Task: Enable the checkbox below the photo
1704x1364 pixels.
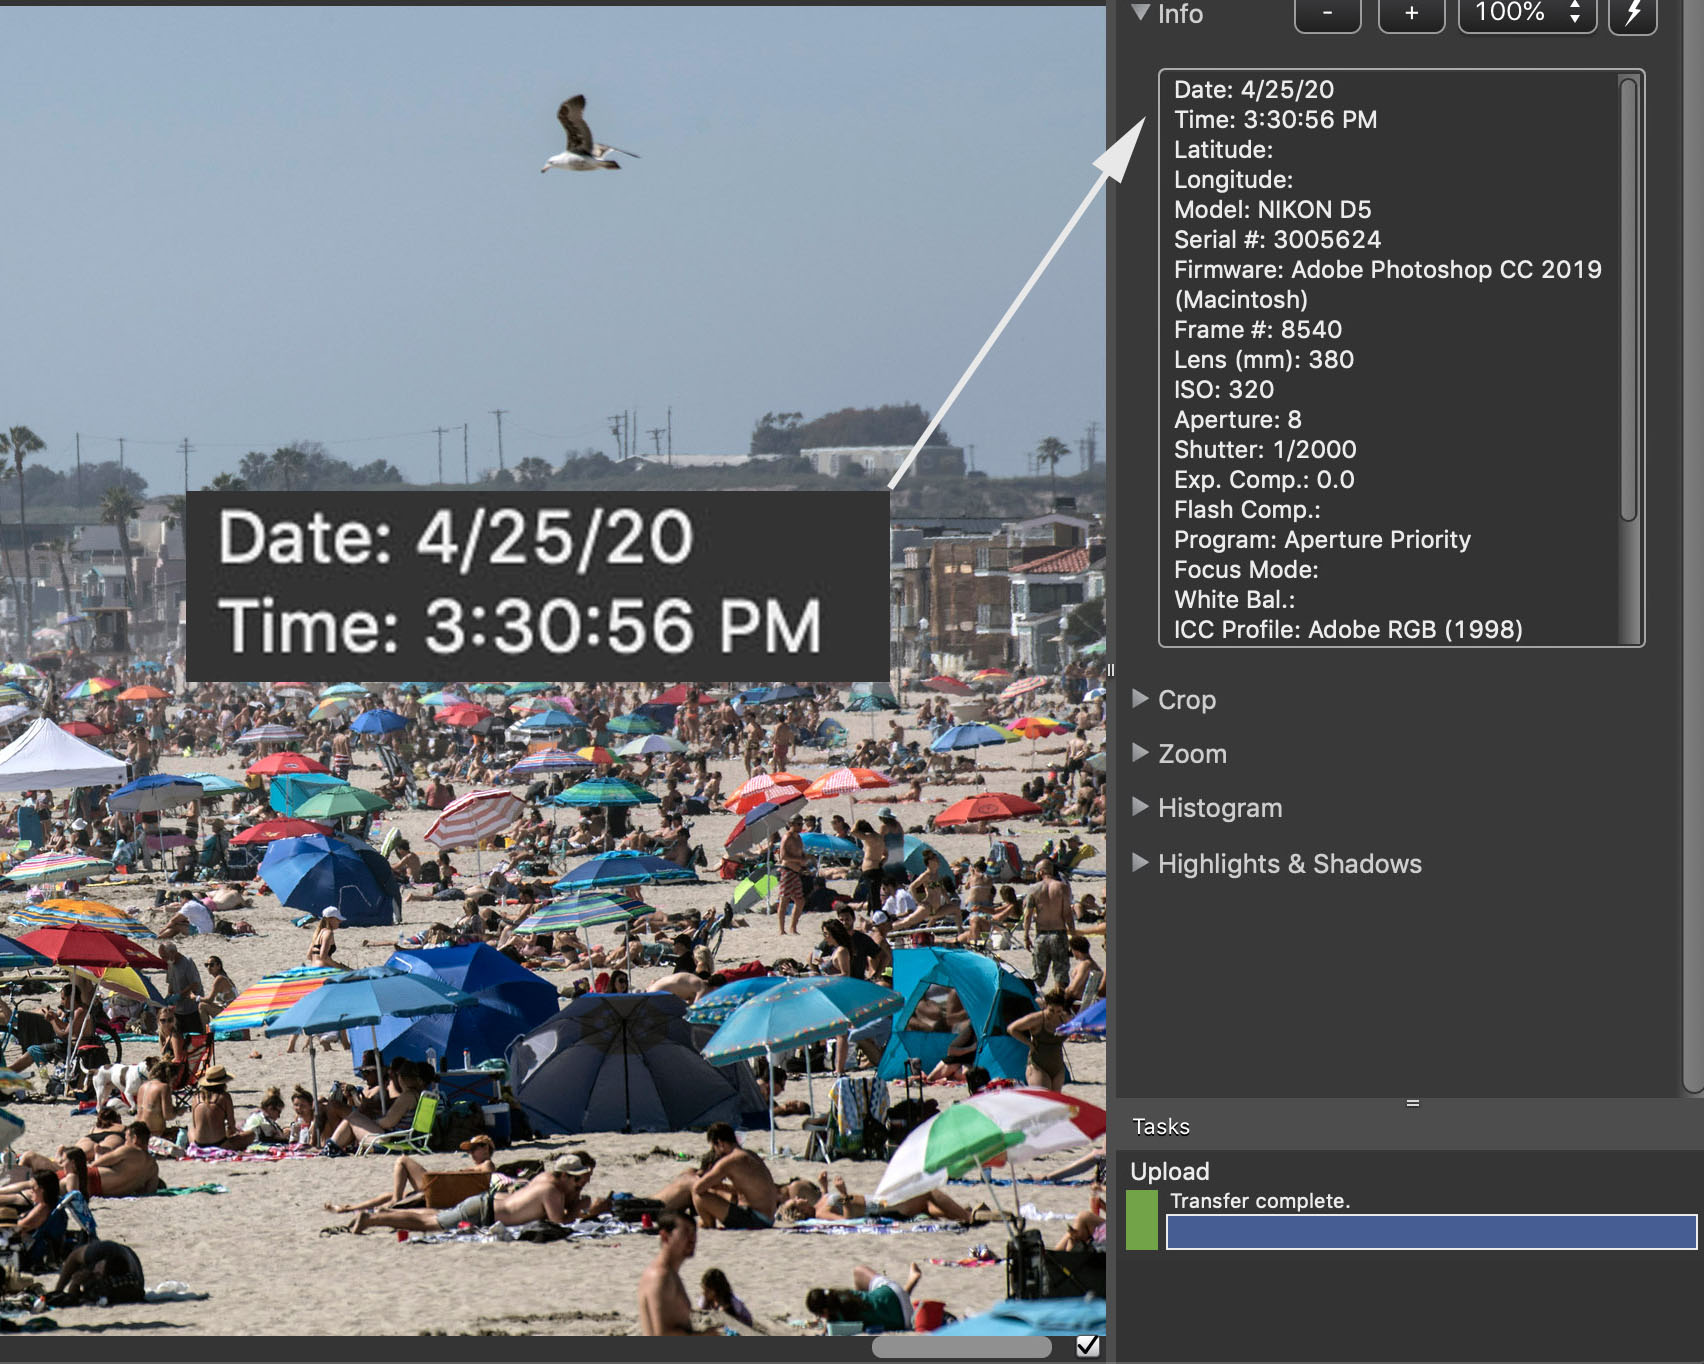Action: click(x=1087, y=1347)
